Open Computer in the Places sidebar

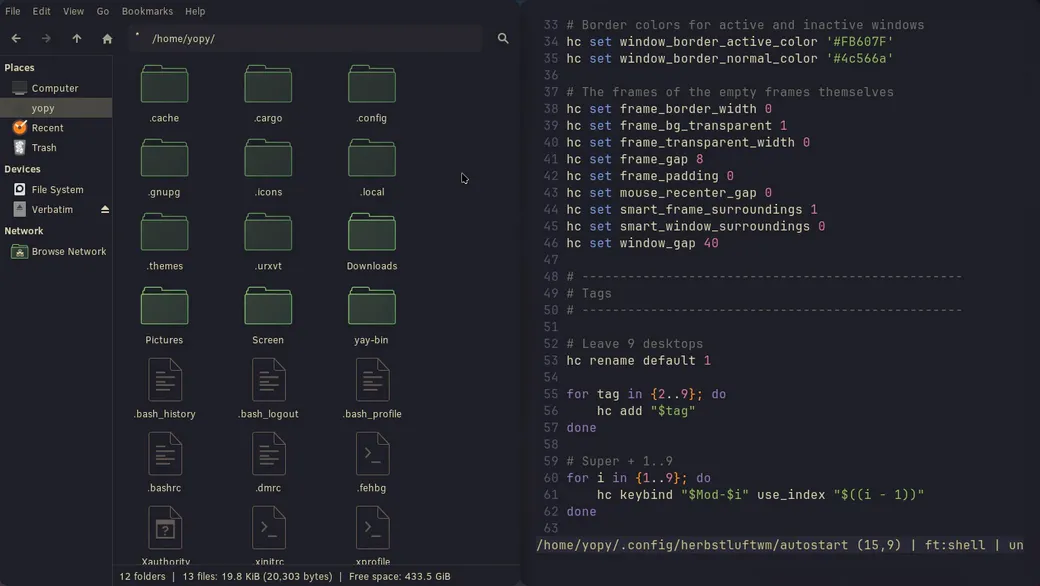coord(56,88)
